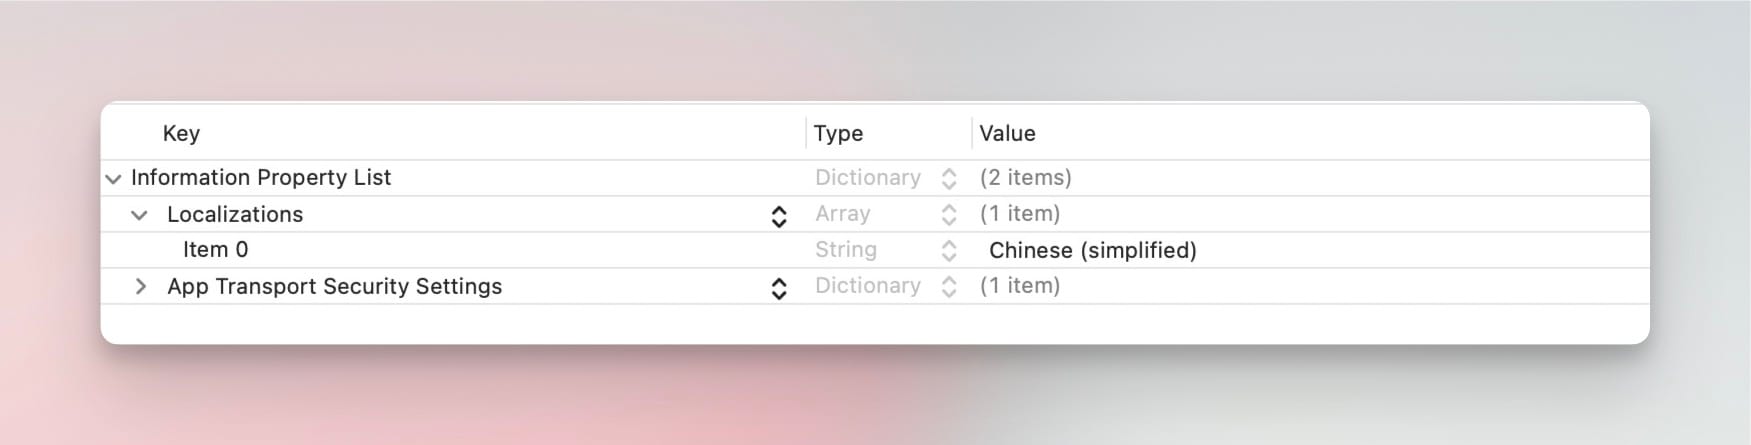
Task: Open key picker for App Transport Security
Action: click(x=779, y=288)
